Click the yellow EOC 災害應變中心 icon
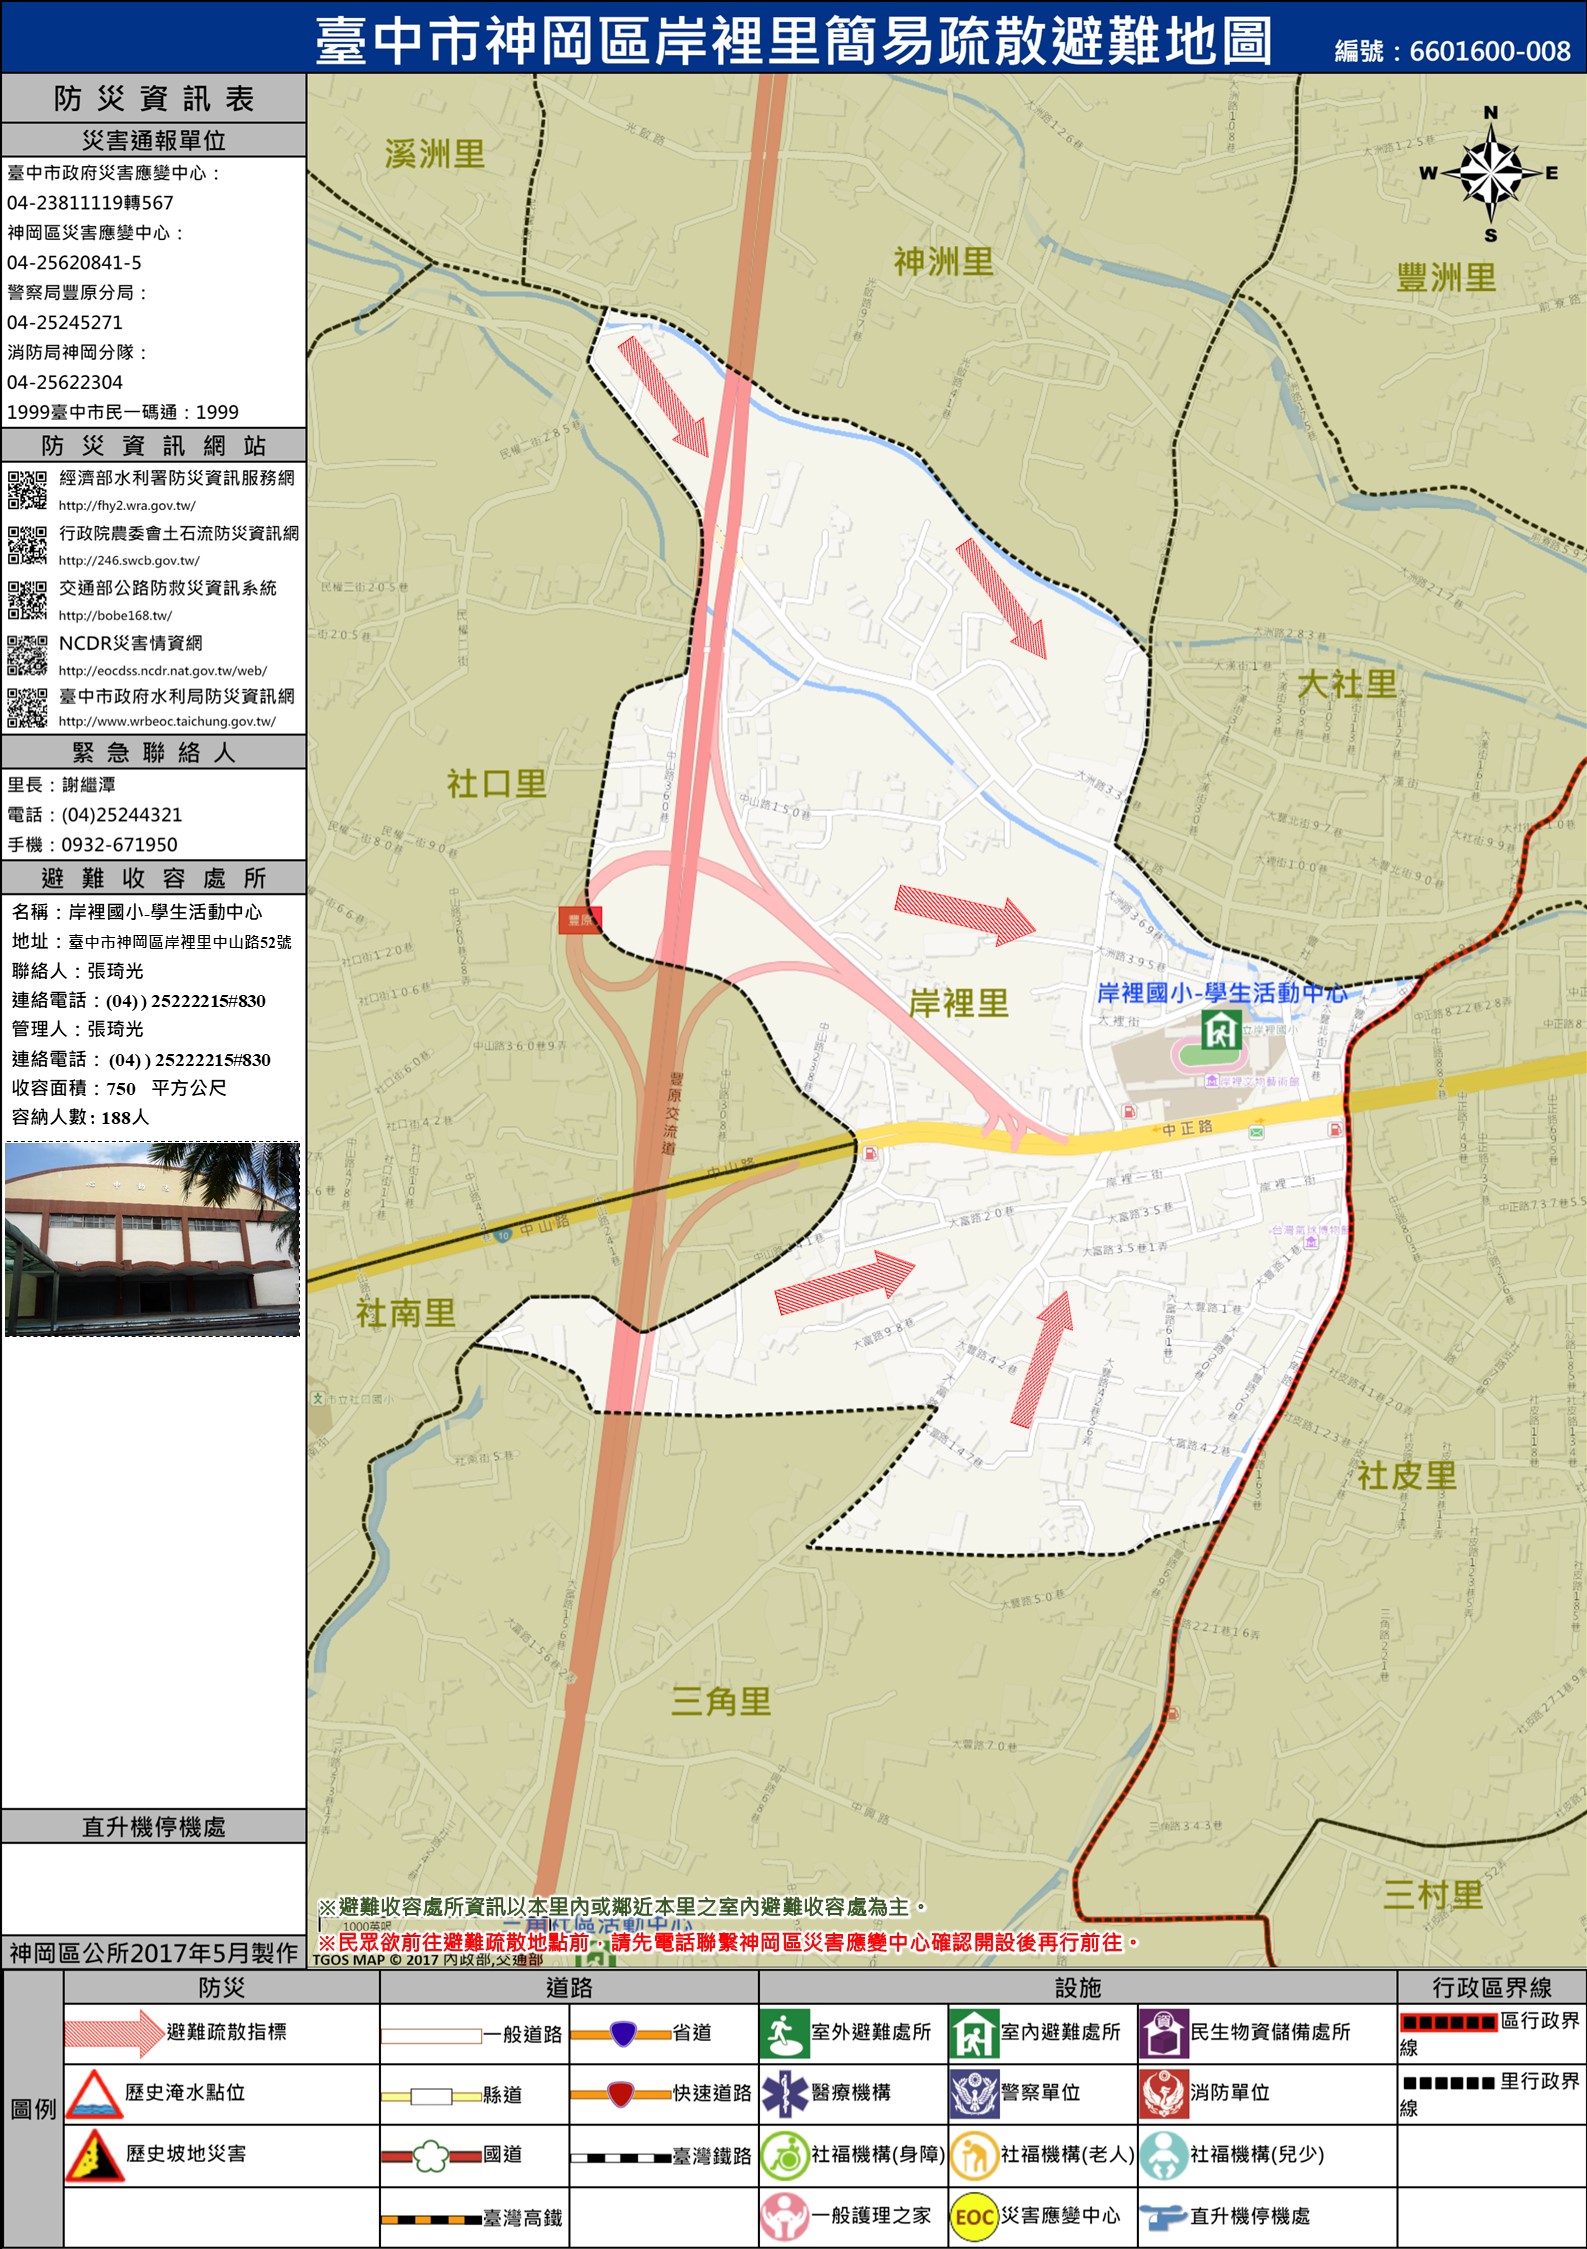 pyautogui.click(x=973, y=2216)
